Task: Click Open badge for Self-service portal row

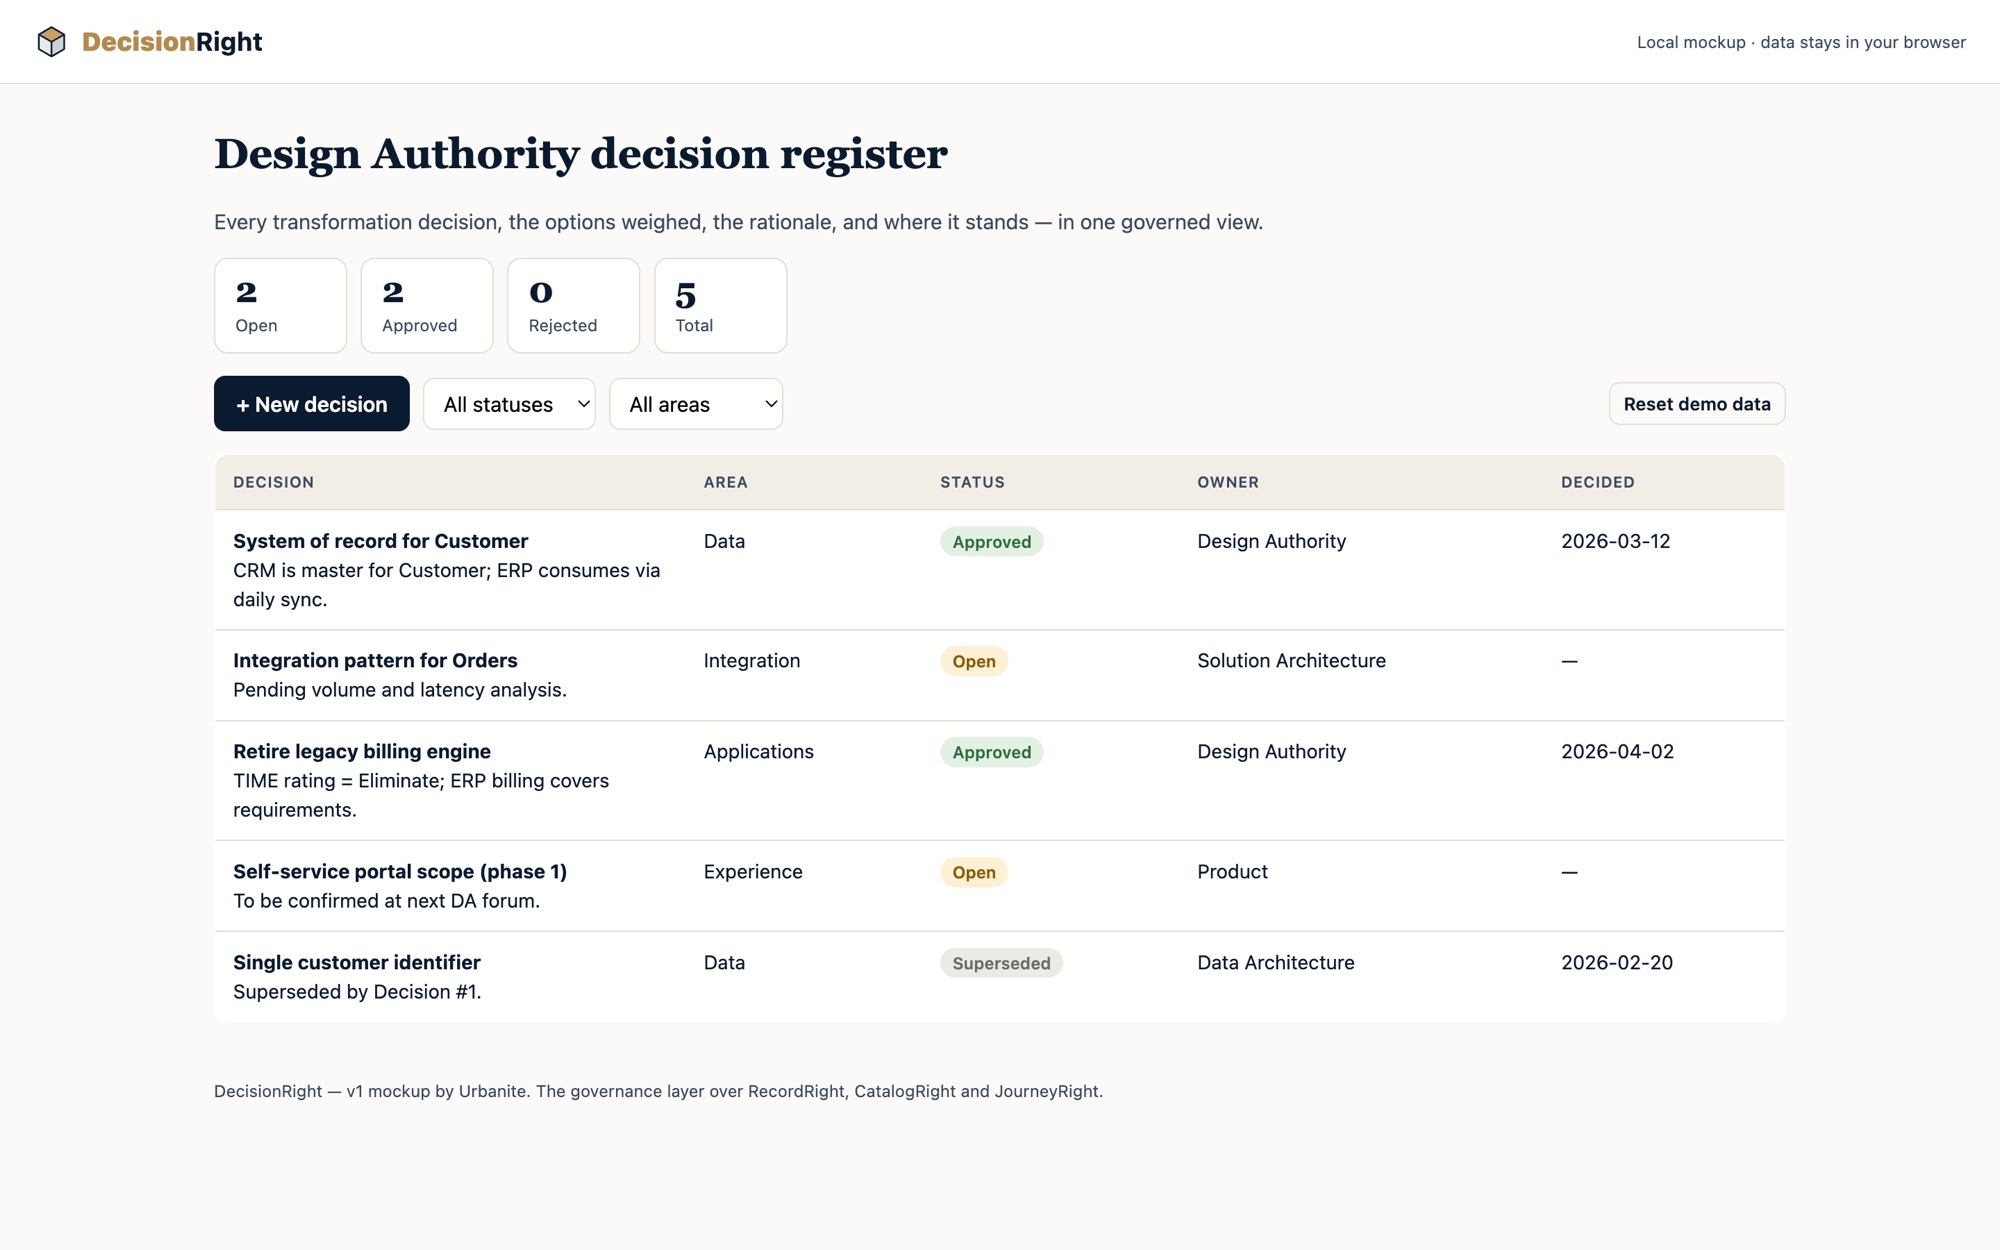Action: point(974,872)
